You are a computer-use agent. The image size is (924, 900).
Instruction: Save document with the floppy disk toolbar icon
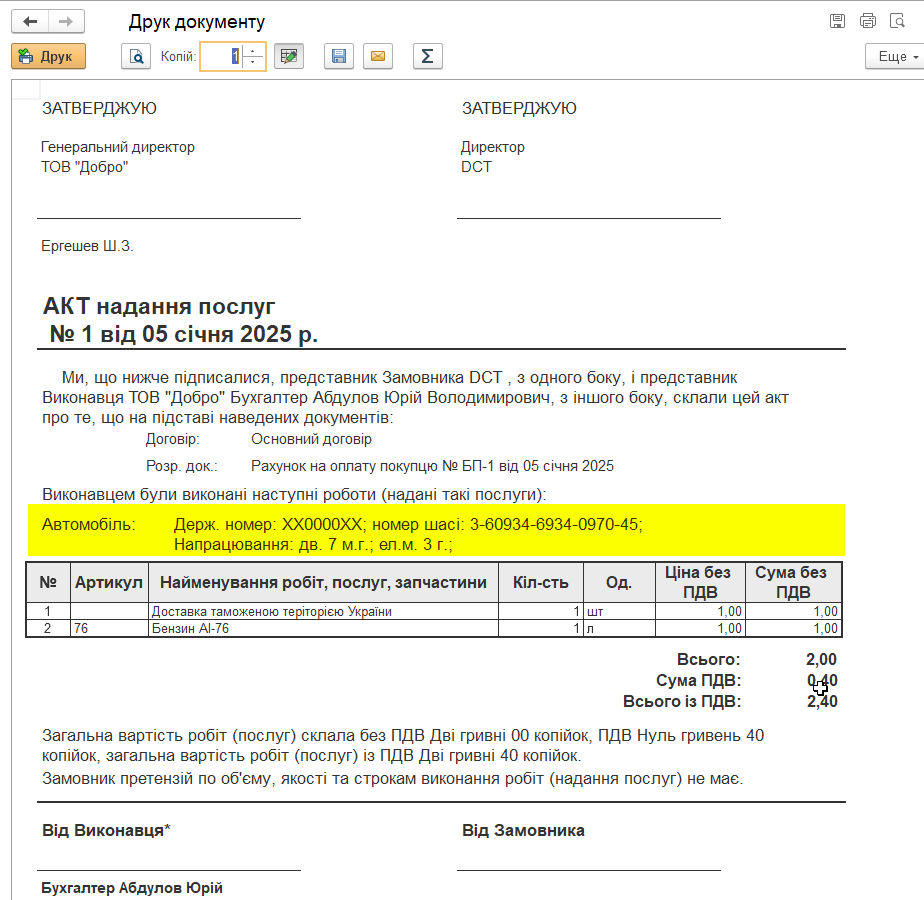(x=339, y=57)
